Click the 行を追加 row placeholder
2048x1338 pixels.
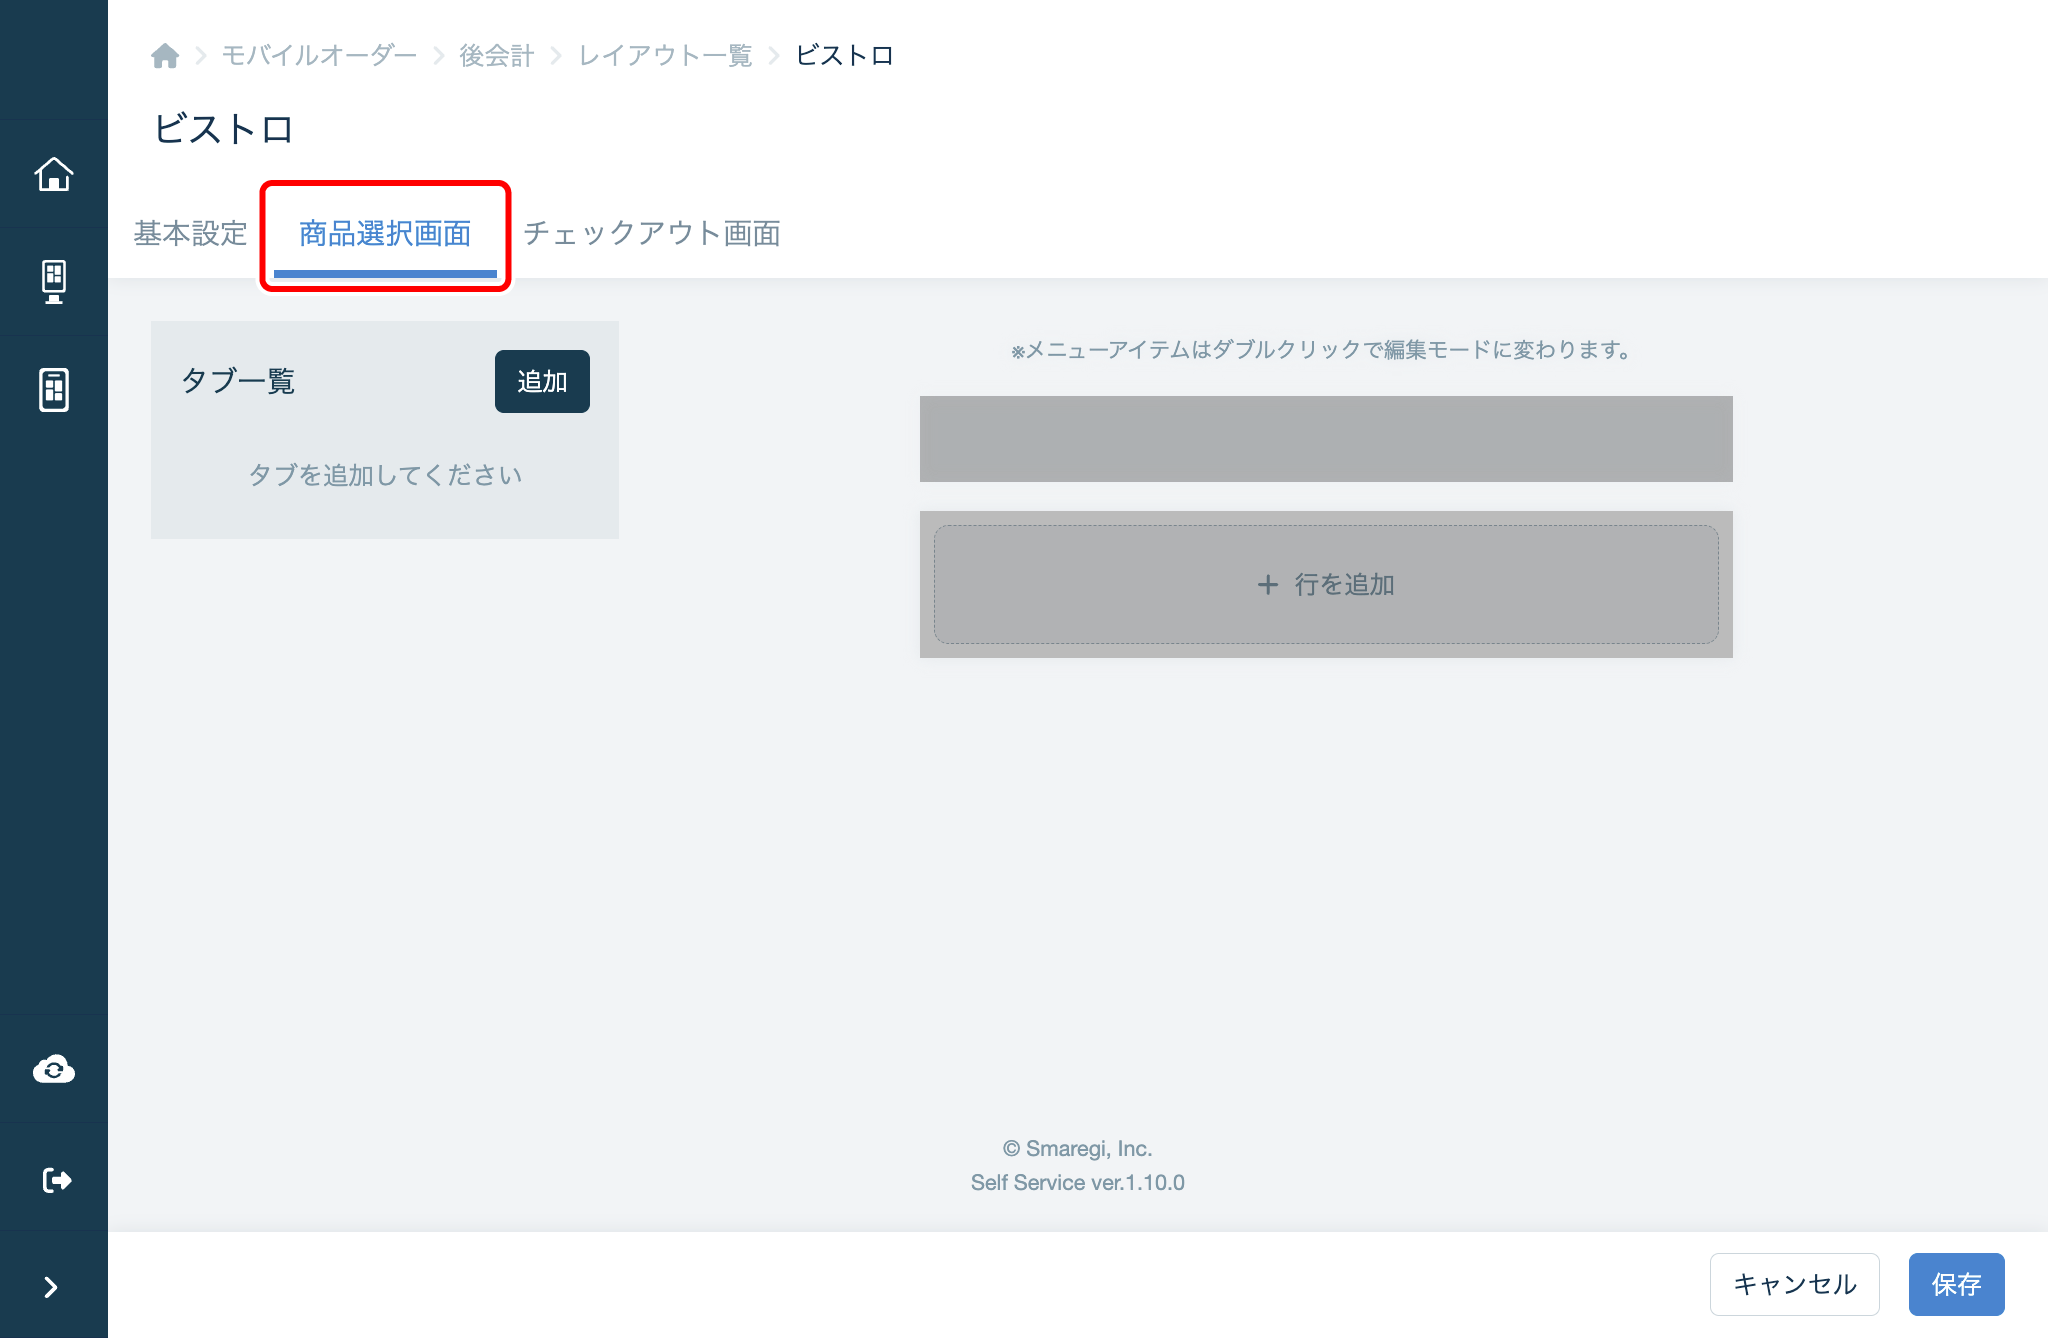[1325, 584]
